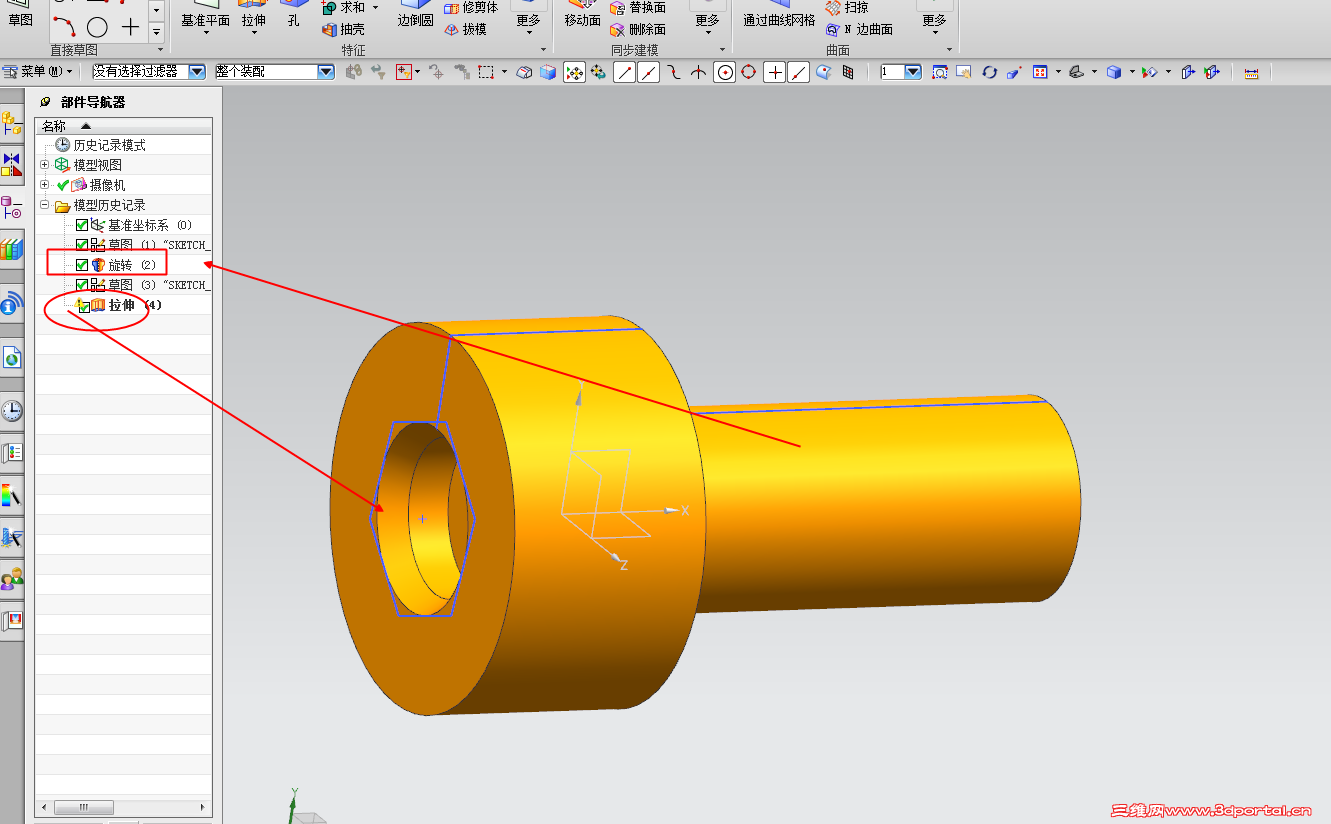Toggle the 基准坐标系 (0) checkbox
This screenshot has height=824, width=1331.
82,225
